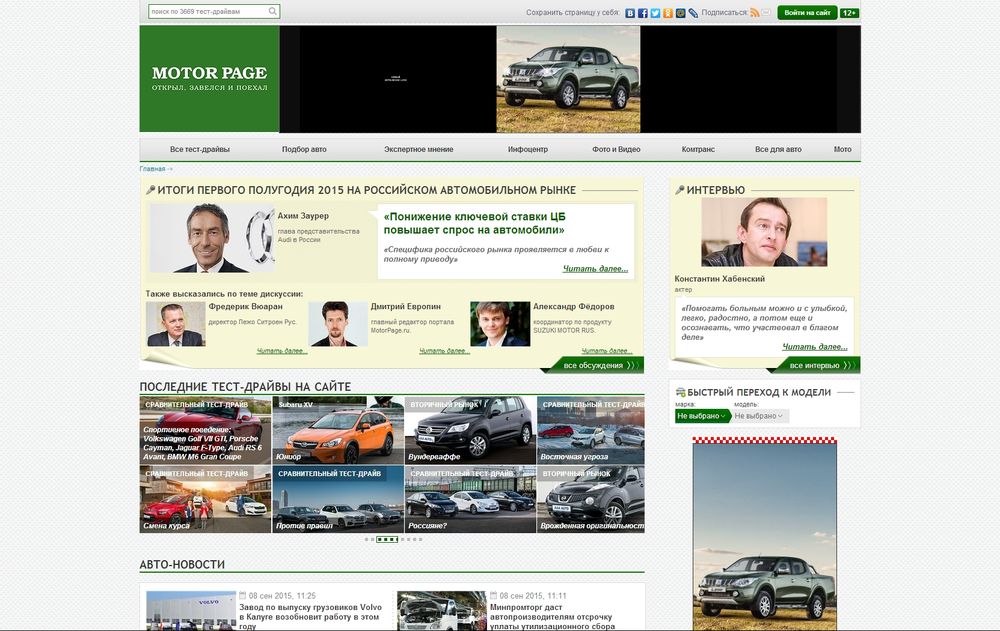
Task: Click the car icon beside Быстрый переход к модели
Action: click(x=680, y=392)
